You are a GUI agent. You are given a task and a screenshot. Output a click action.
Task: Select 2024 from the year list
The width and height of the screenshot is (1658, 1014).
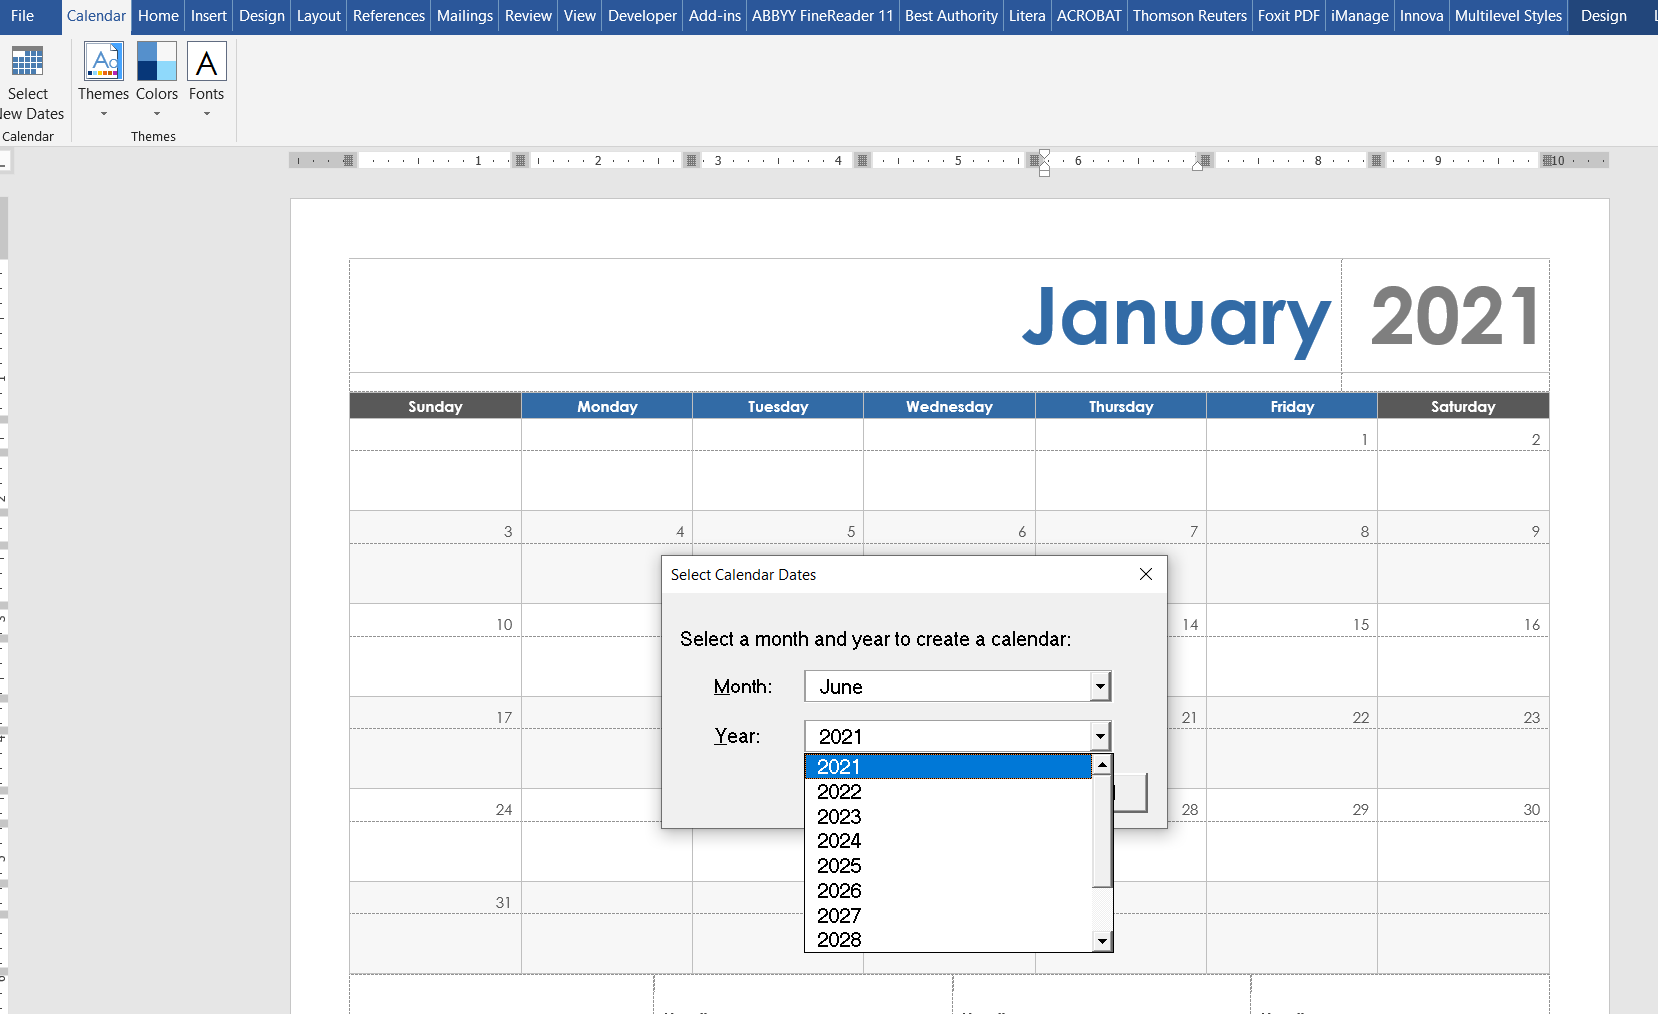[x=839, y=841]
